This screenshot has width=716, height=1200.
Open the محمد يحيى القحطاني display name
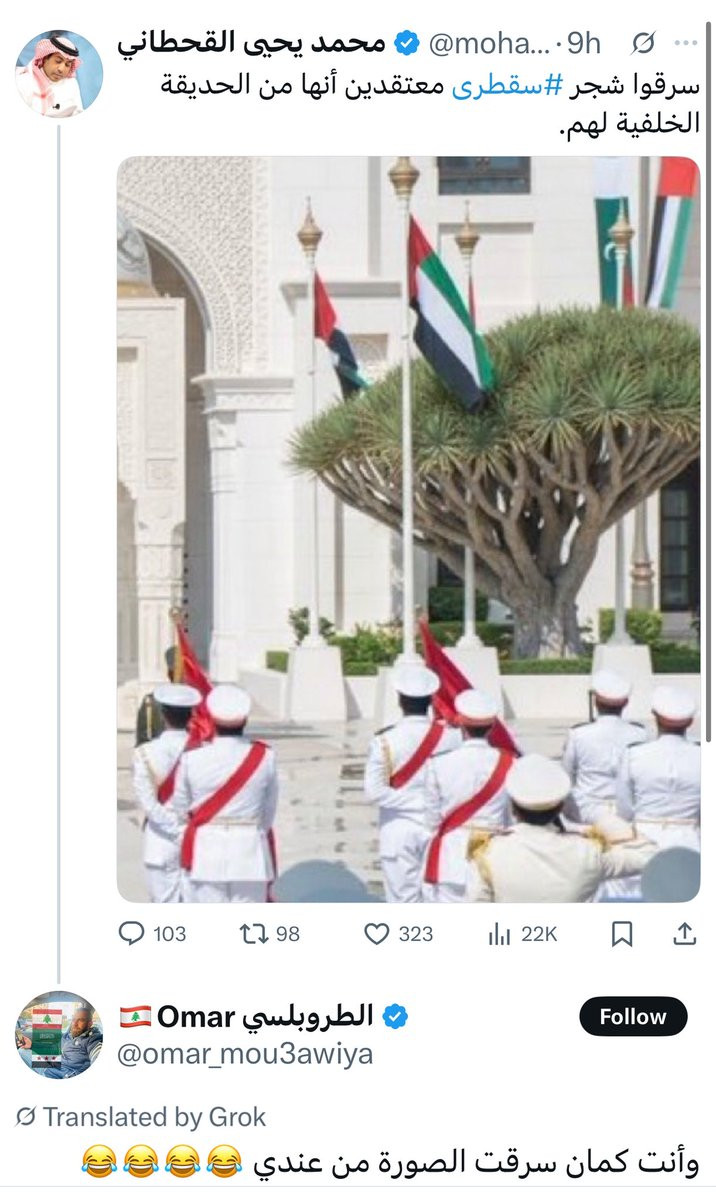click(x=250, y=43)
